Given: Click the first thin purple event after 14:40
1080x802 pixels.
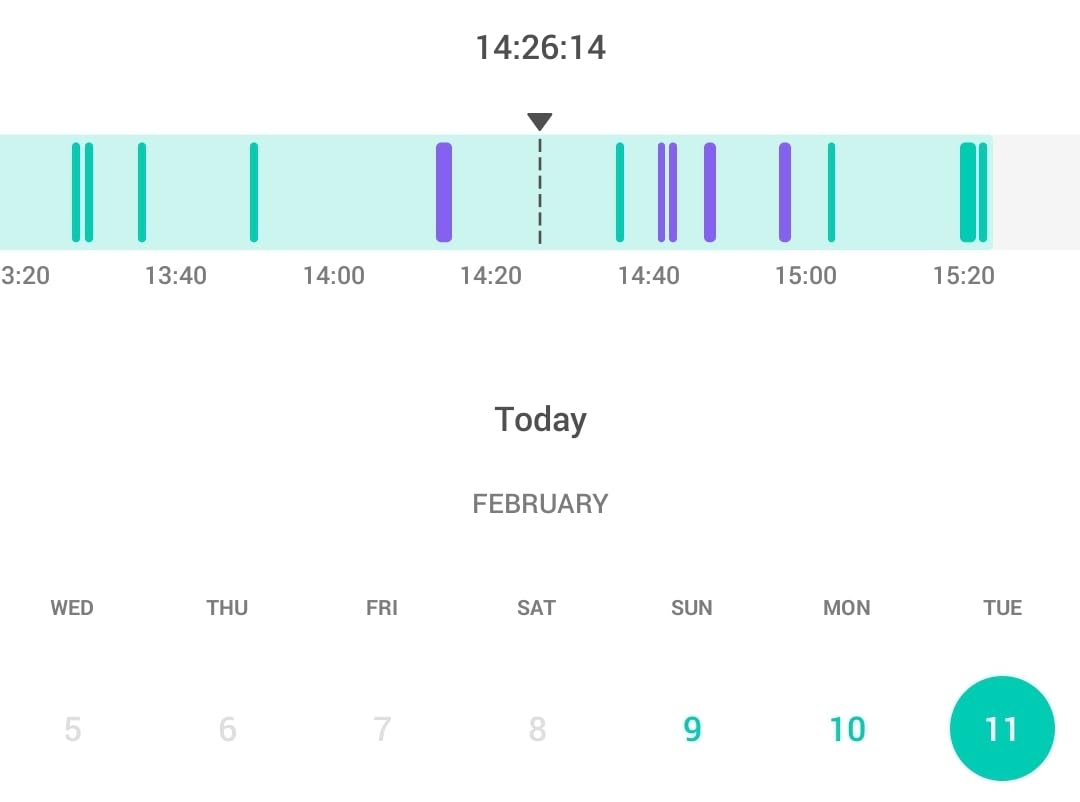Looking at the screenshot, I should [661, 192].
